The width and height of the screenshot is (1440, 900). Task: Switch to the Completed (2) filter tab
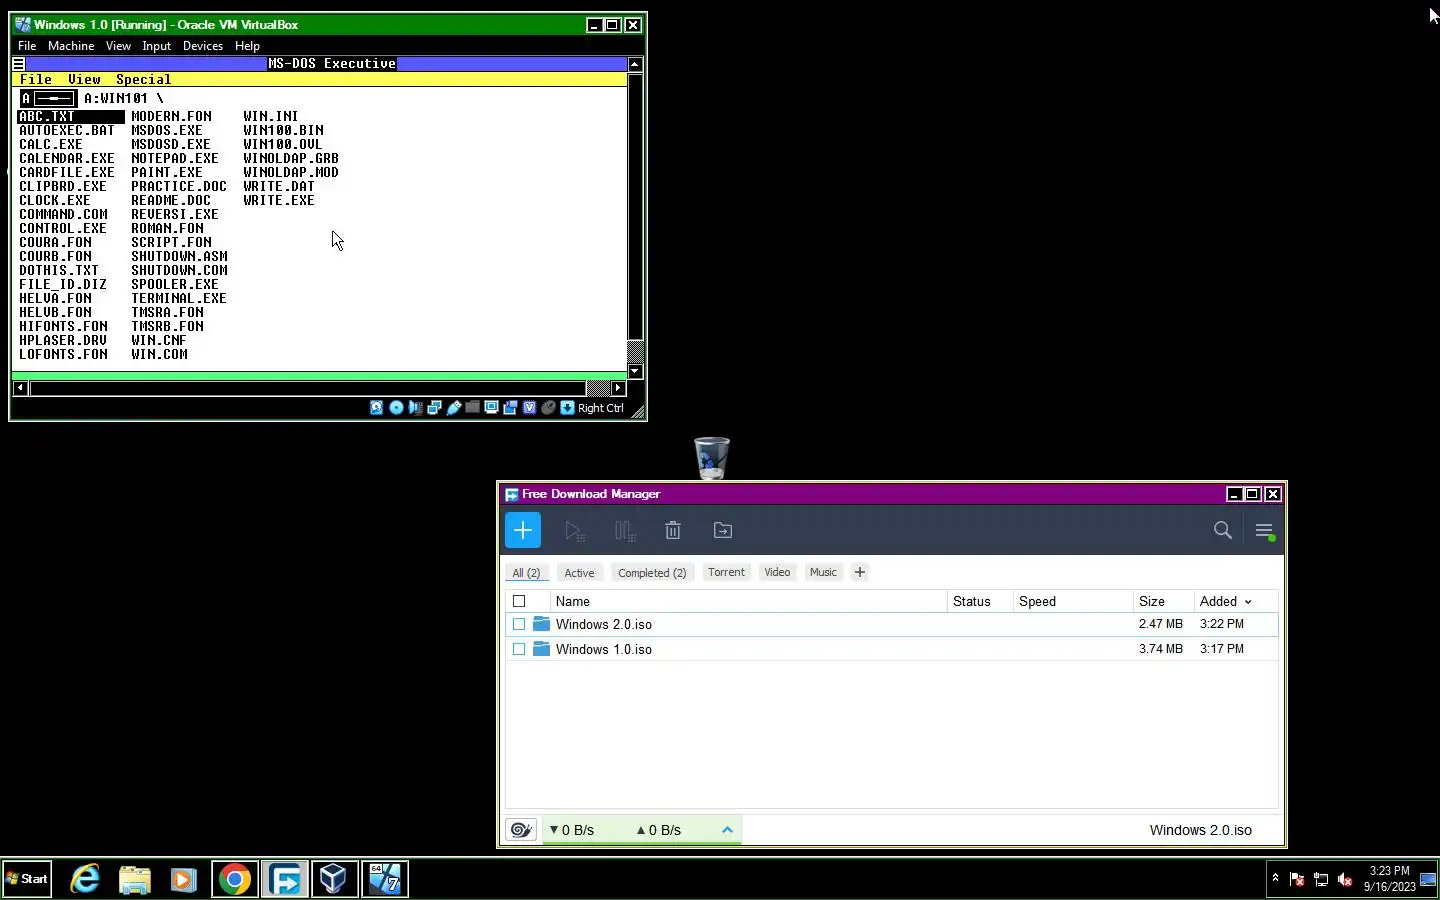point(652,573)
